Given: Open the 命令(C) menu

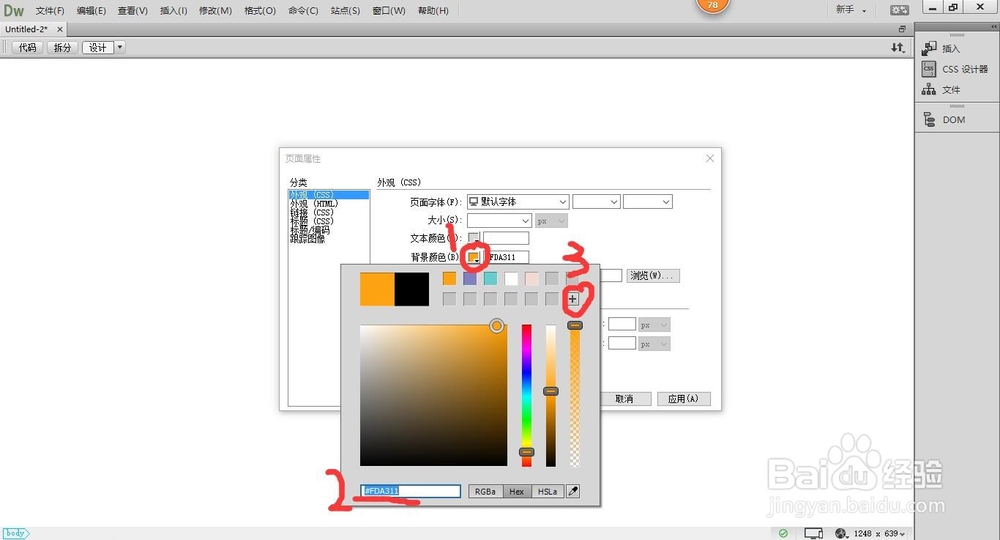Looking at the screenshot, I should (x=303, y=10).
